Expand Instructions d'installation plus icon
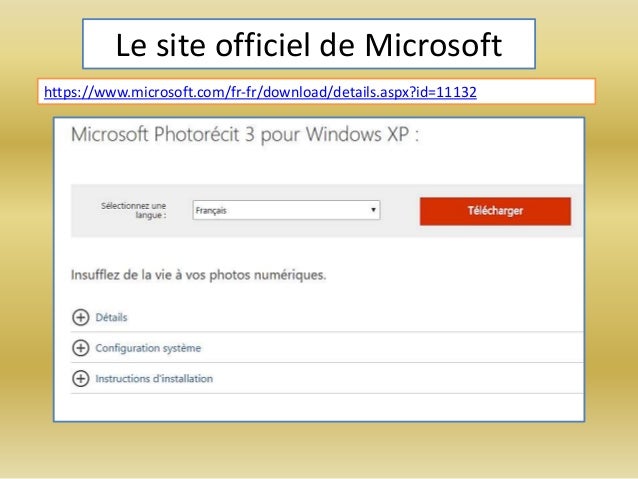 [x=81, y=378]
